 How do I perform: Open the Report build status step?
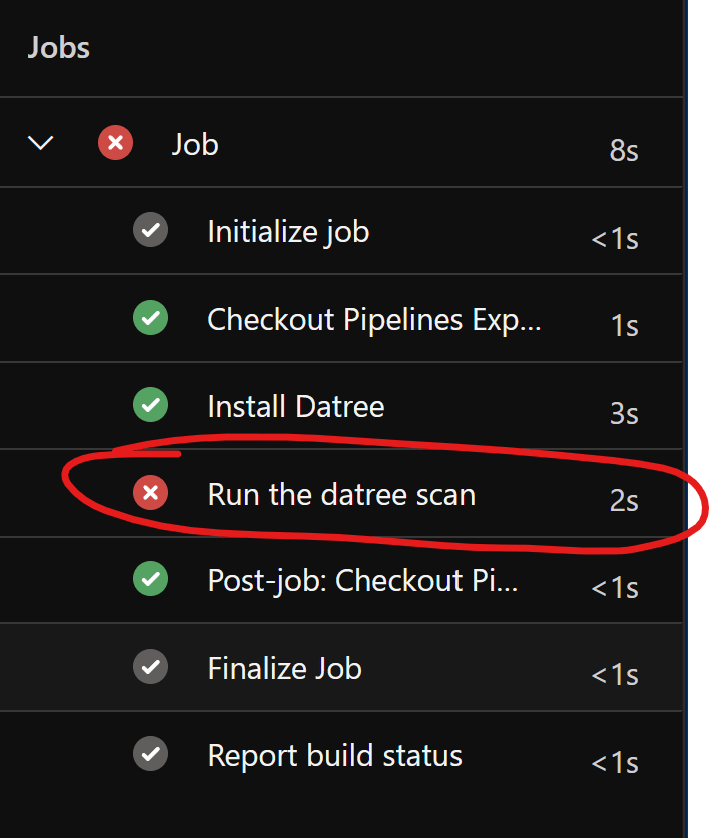tap(335, 756)
